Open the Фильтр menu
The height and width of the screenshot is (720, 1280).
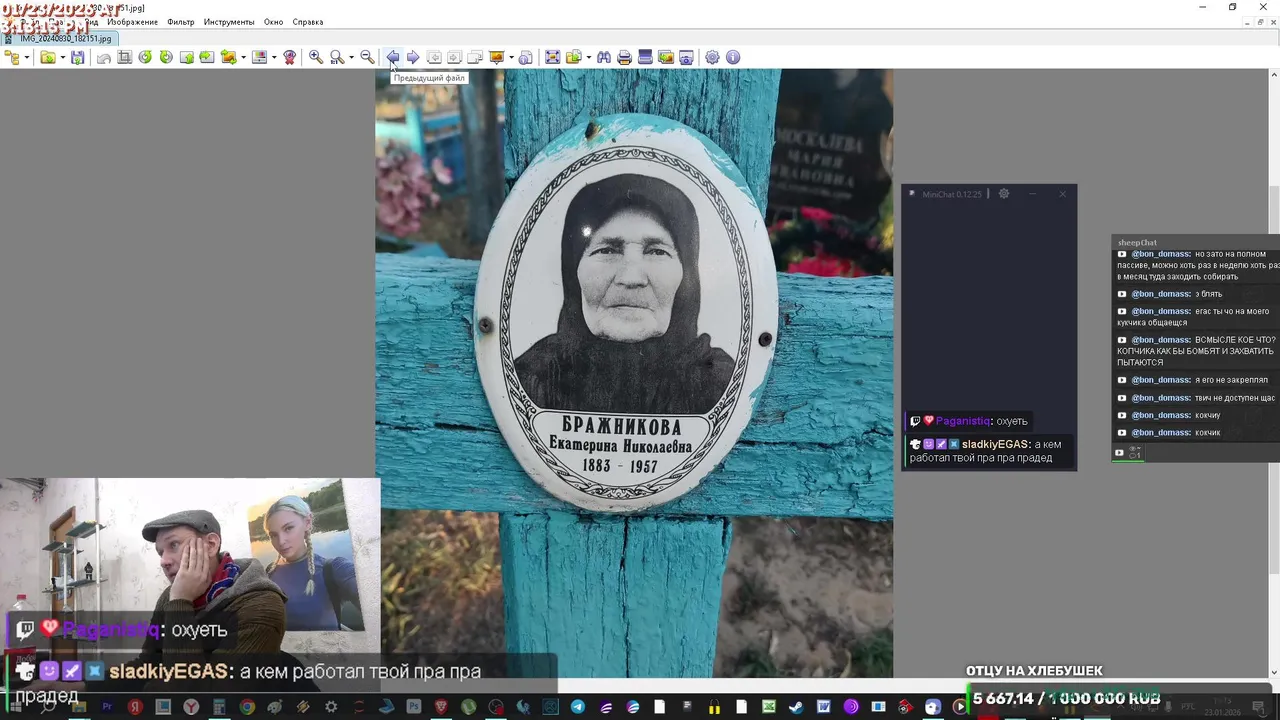(x=181, y=22)
